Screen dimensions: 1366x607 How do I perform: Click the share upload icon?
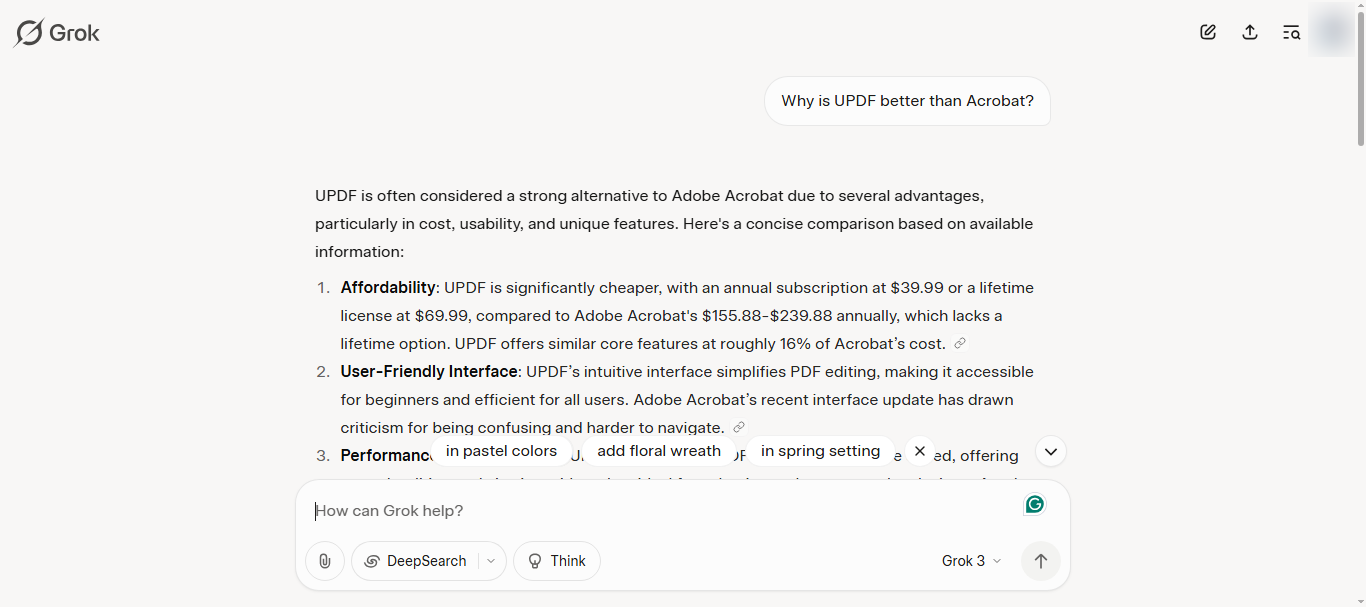tap(1250, 32)
